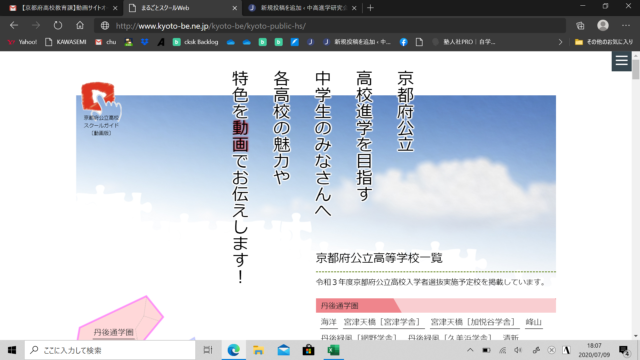This screenshot has height=360, width=640.
Task: Open the black letter A bookmark icon
Action: (x=161, y=42)
